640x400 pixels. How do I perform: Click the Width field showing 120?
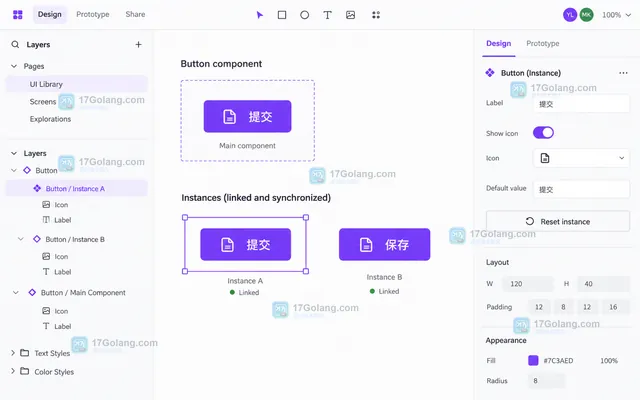(x=527, y=284)
